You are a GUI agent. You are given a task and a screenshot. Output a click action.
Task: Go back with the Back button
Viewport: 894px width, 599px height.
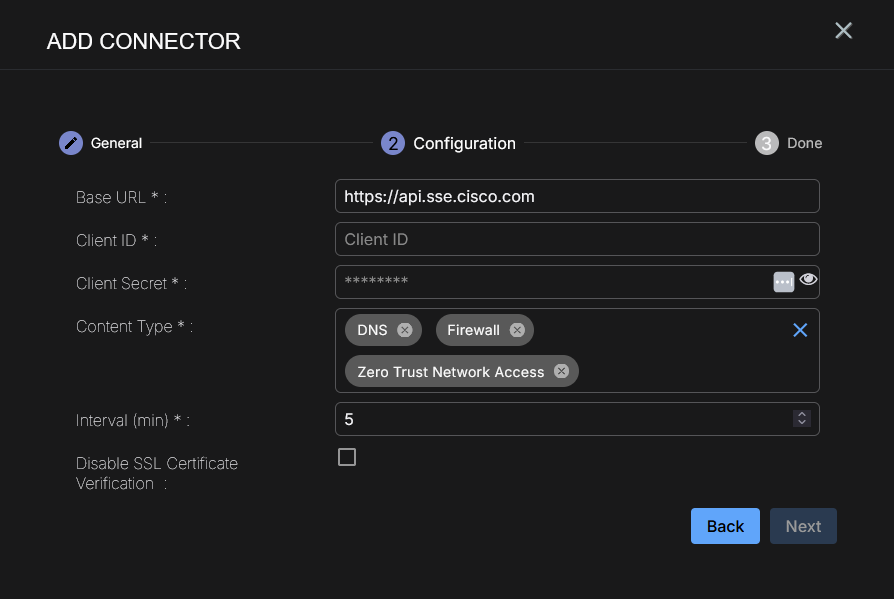click(725, 526)
